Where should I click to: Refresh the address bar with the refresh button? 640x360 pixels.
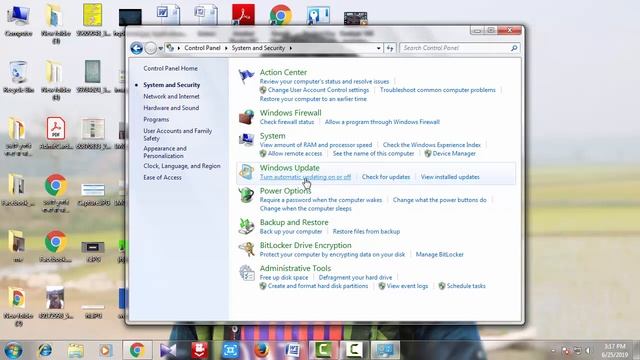coord(390,48)
